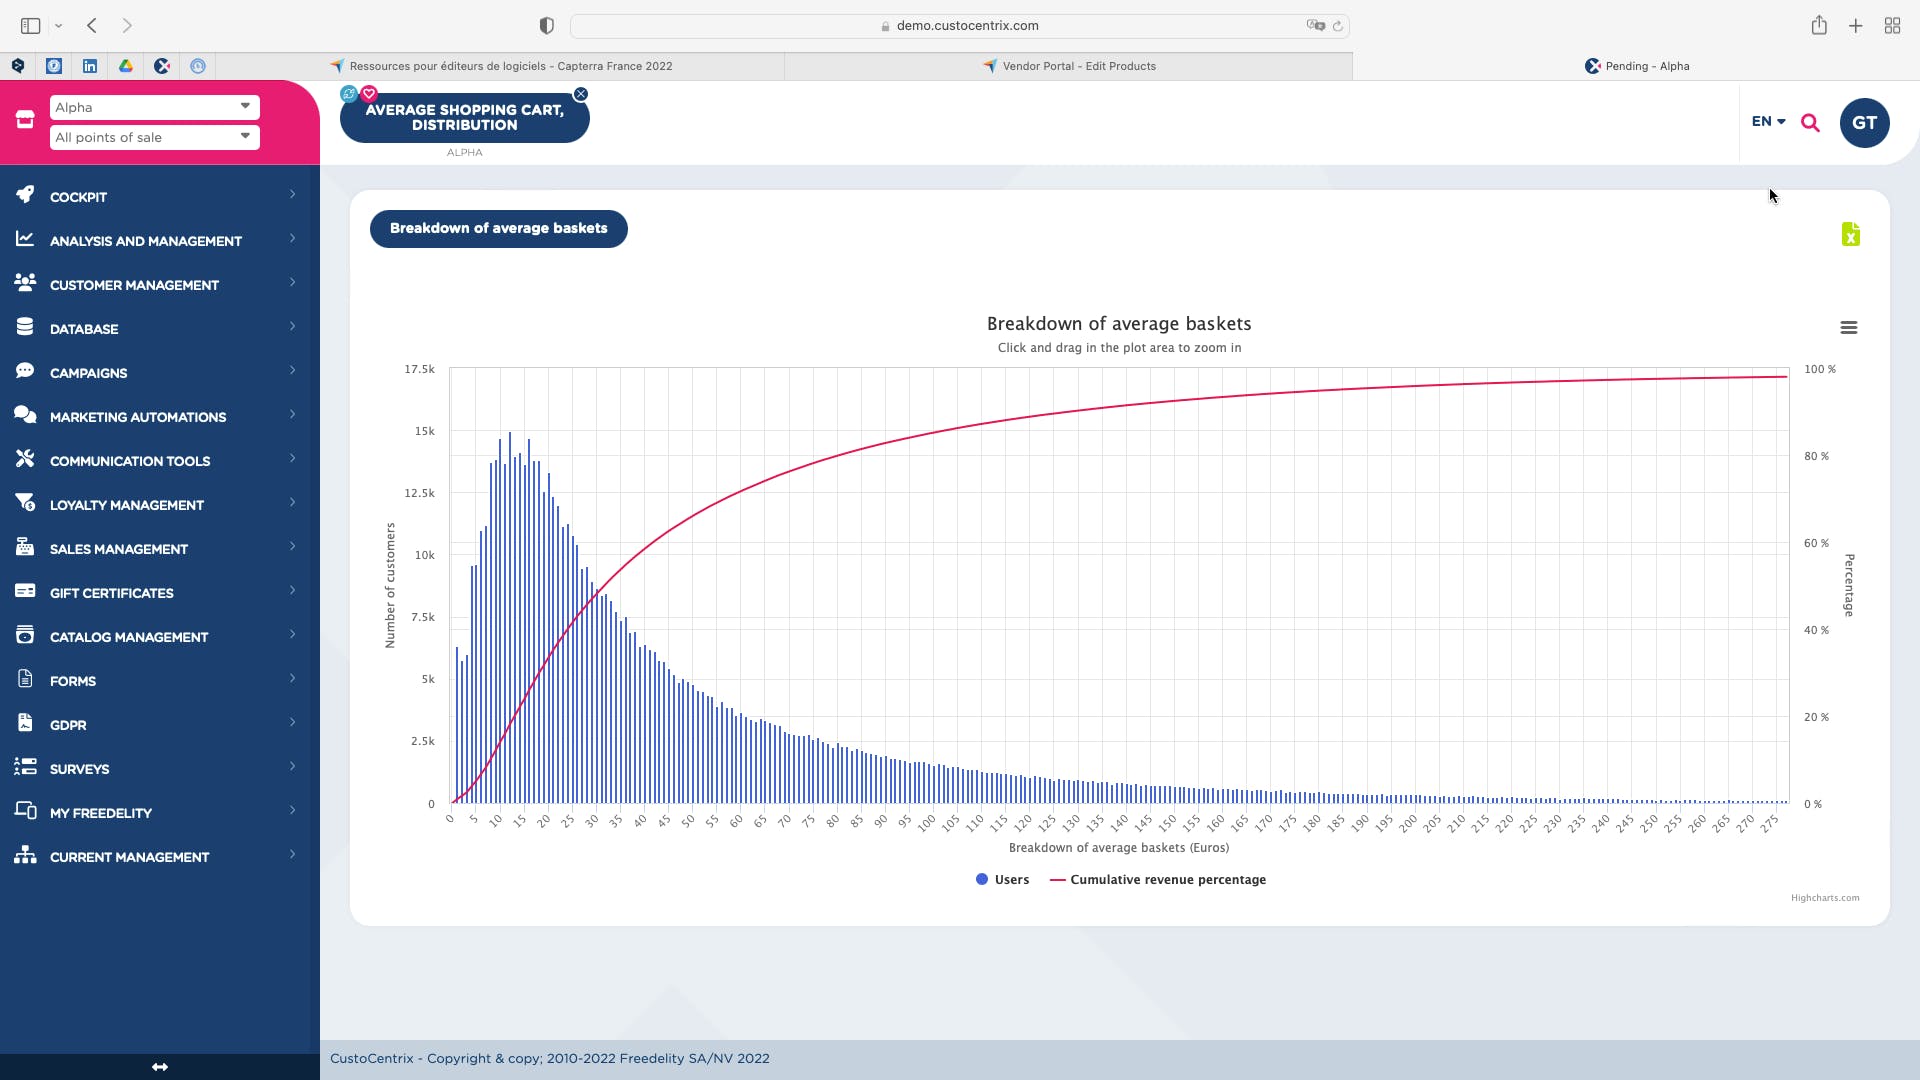Click Breakdown of average baskets button
Screen dimensions: 1920x1080
tap(498, 229)
